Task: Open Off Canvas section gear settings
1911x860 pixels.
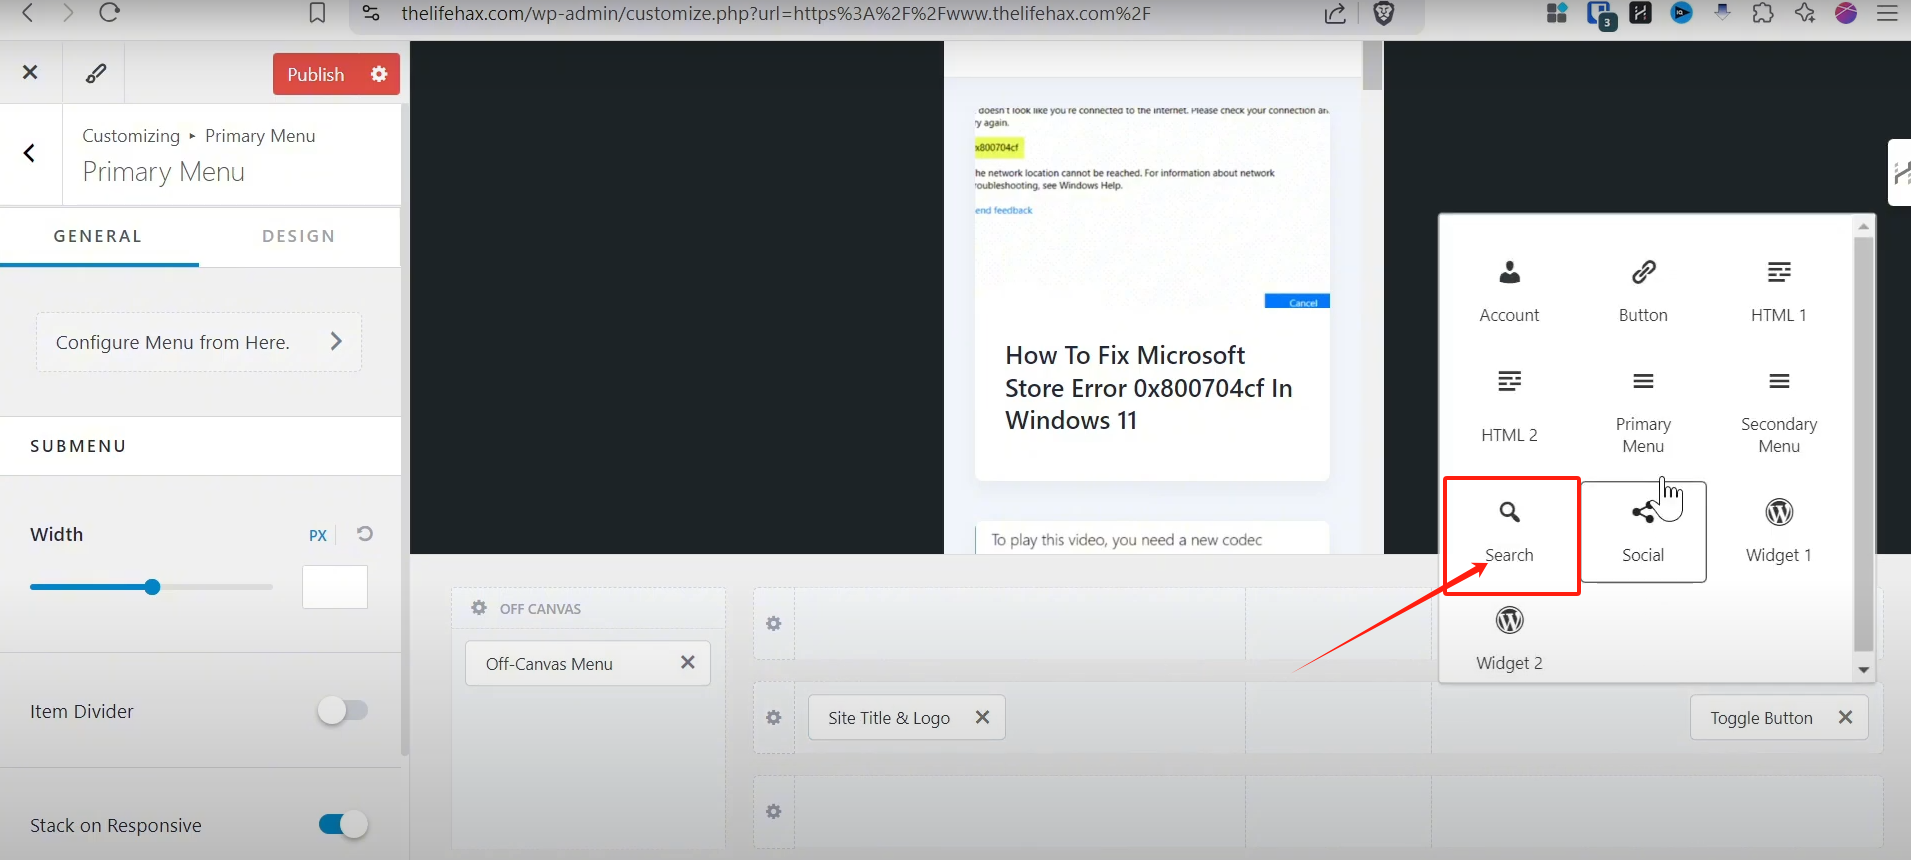Action: (479, 608)
